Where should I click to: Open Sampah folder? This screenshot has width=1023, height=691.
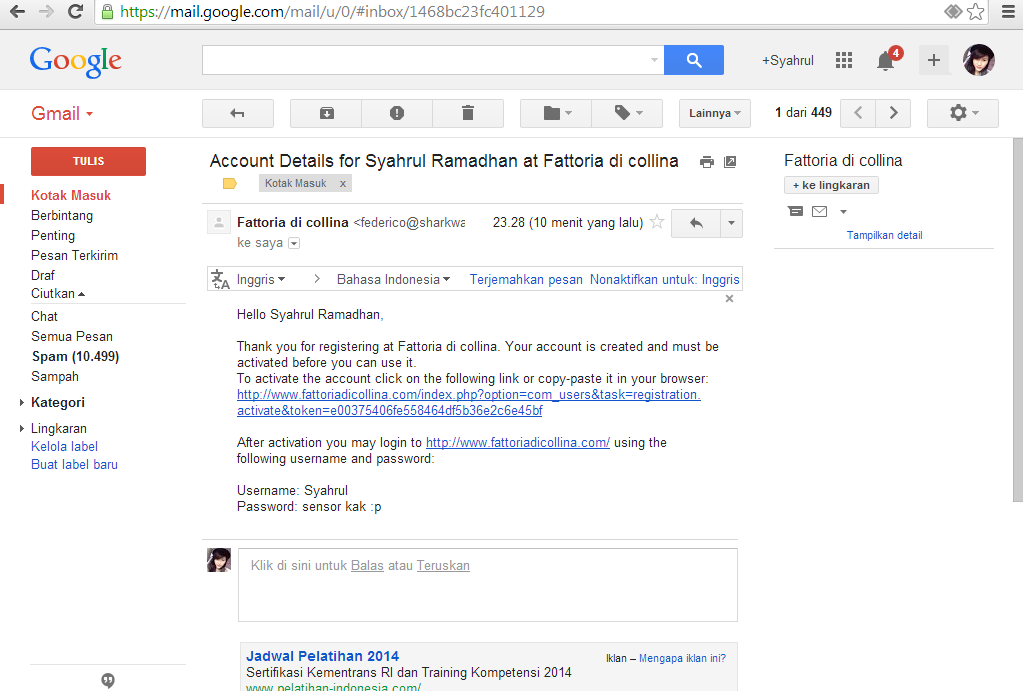pyautogui.click(x=55, y=376)
